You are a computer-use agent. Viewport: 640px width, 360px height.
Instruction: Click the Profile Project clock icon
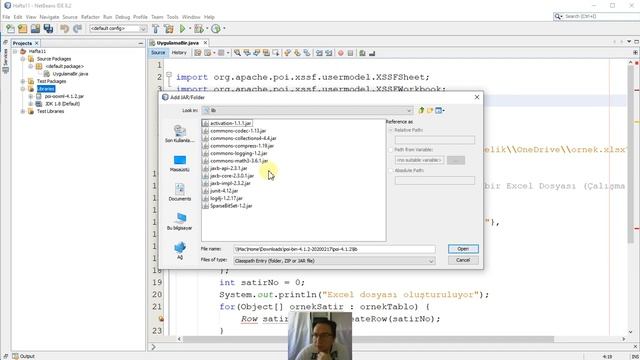tap(216, 29)
